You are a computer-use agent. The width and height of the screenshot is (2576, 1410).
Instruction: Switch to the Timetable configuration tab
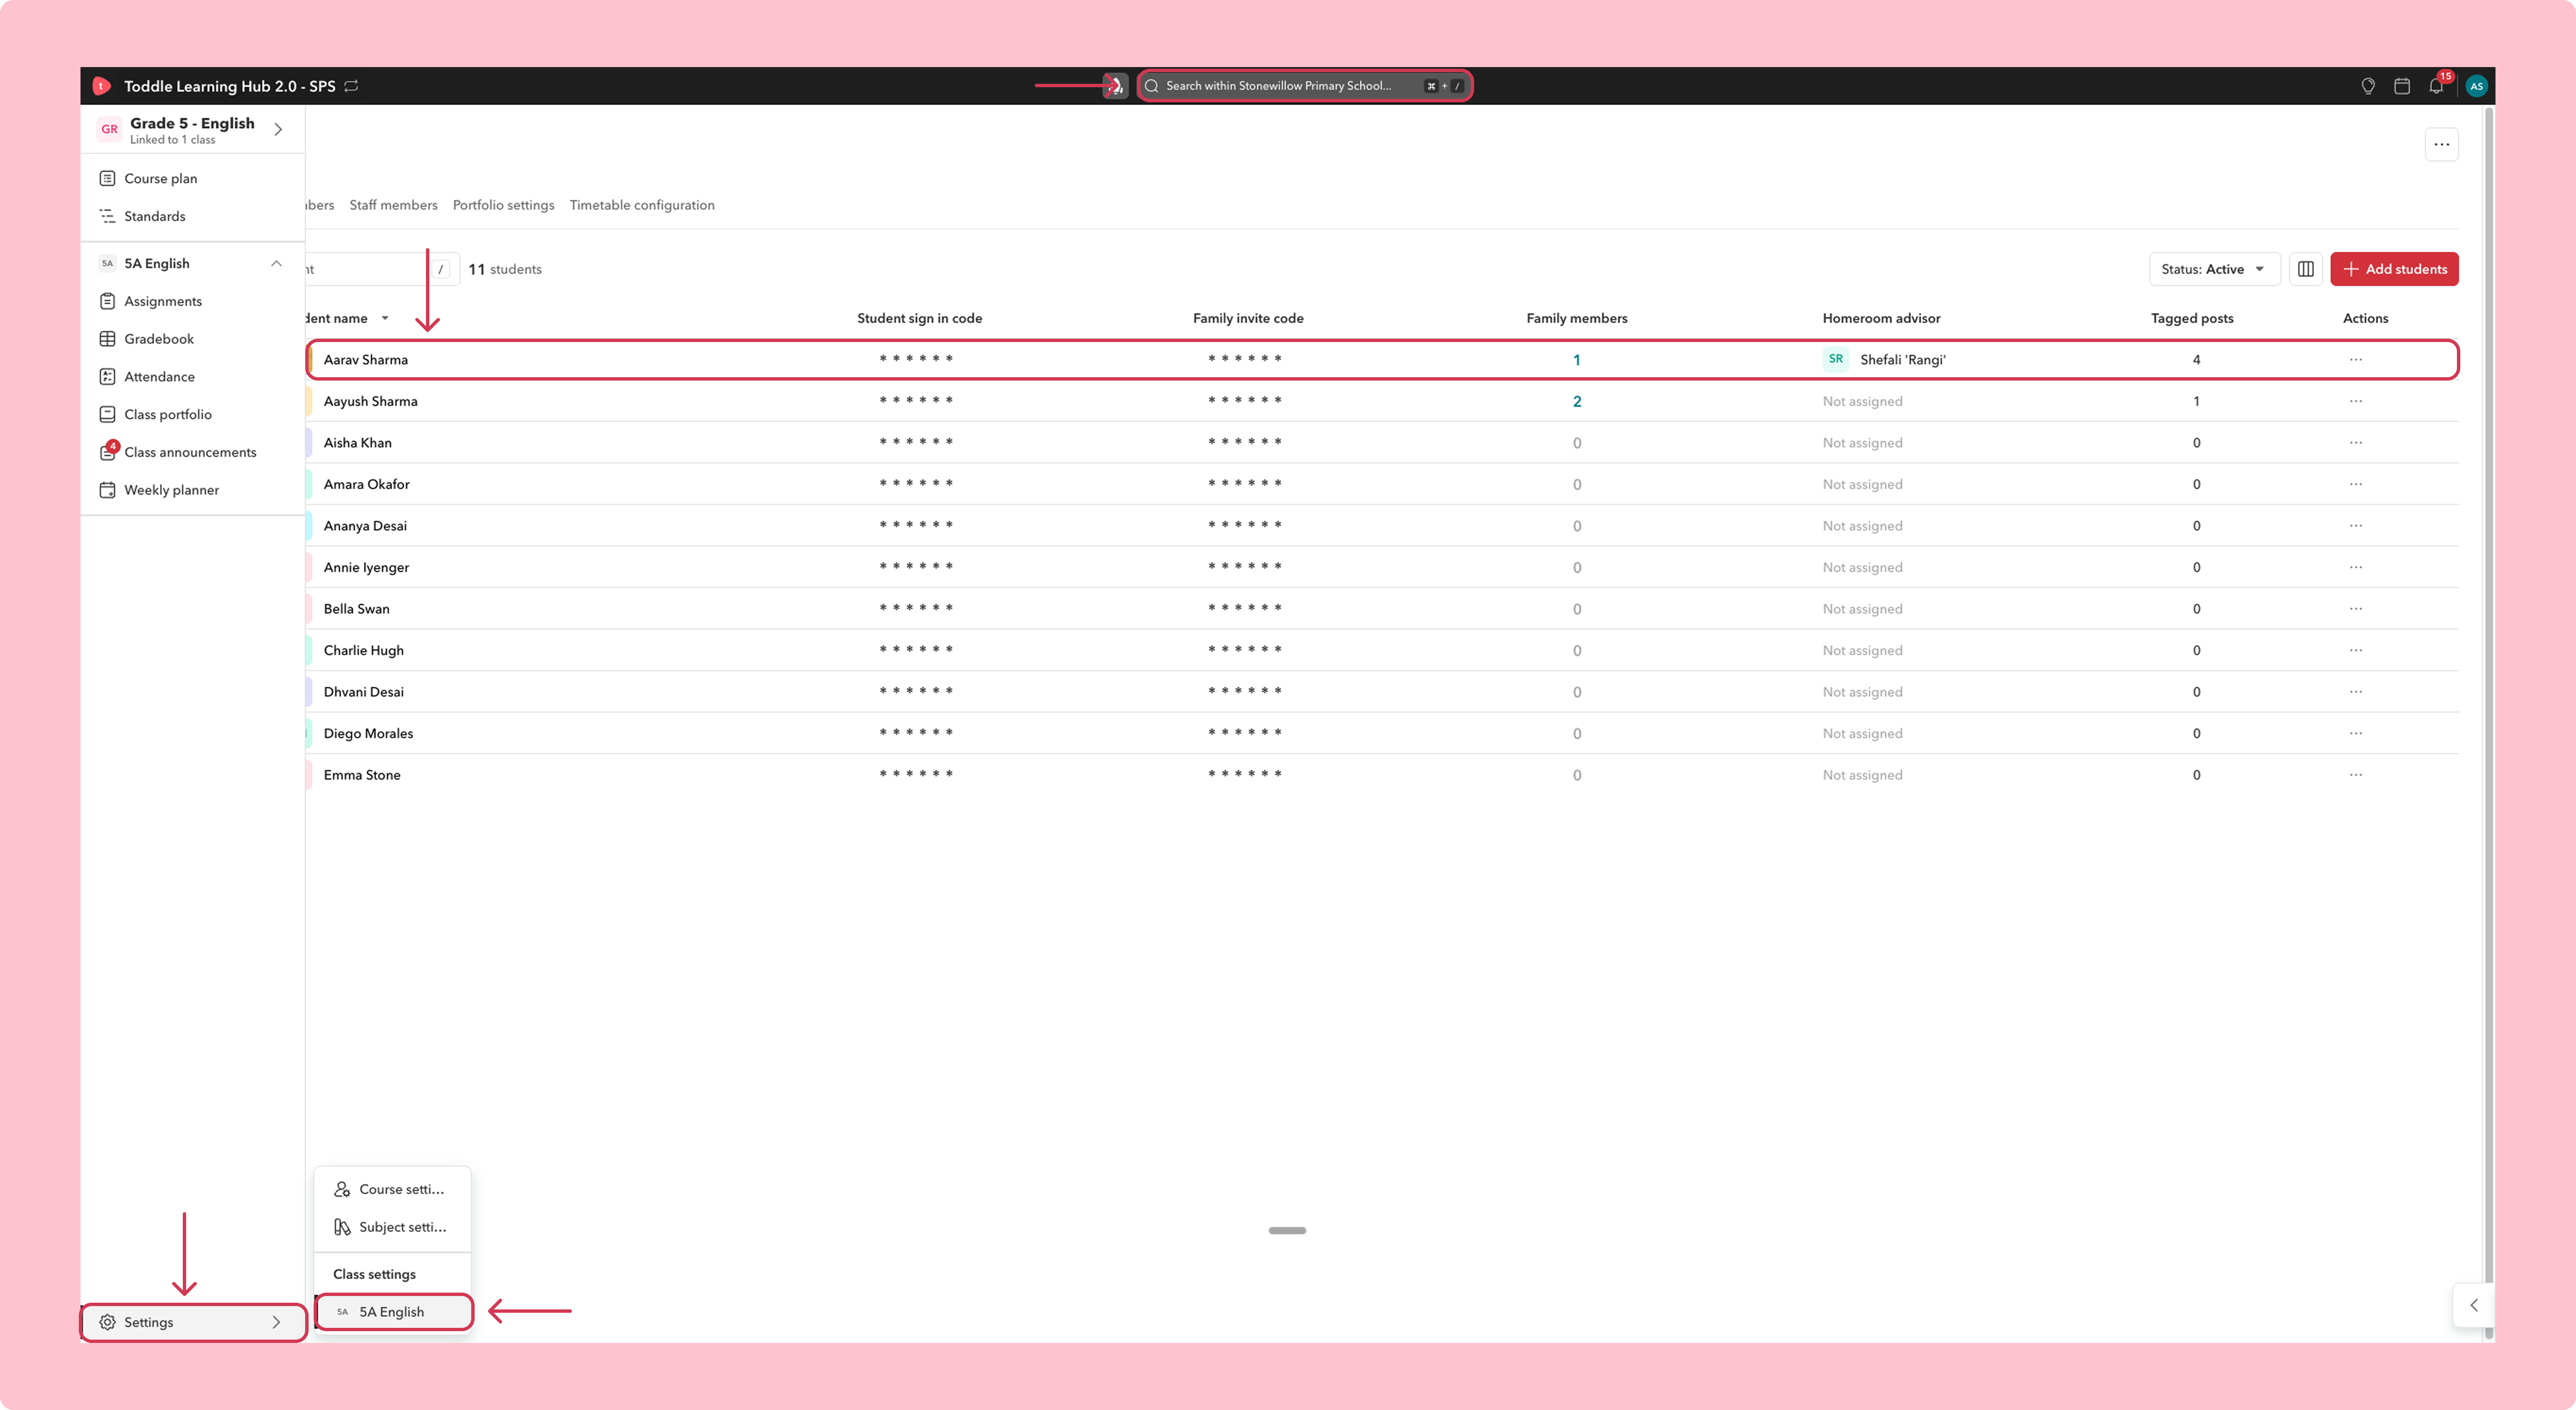[x=642, y=205]
